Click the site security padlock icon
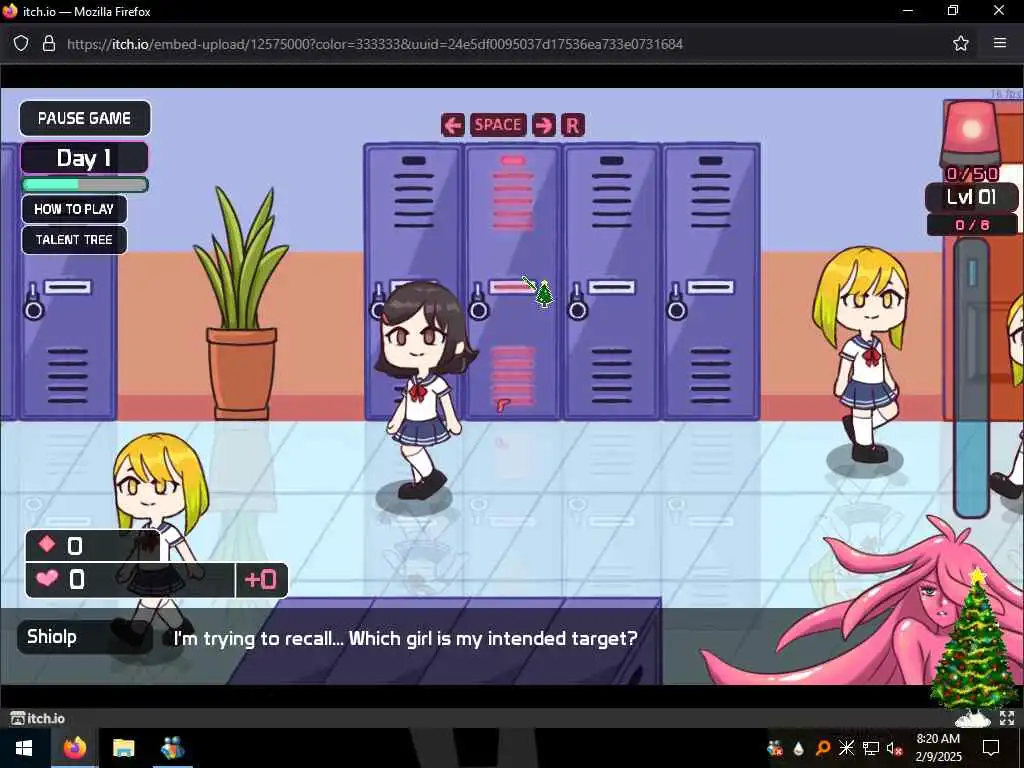 48,44
